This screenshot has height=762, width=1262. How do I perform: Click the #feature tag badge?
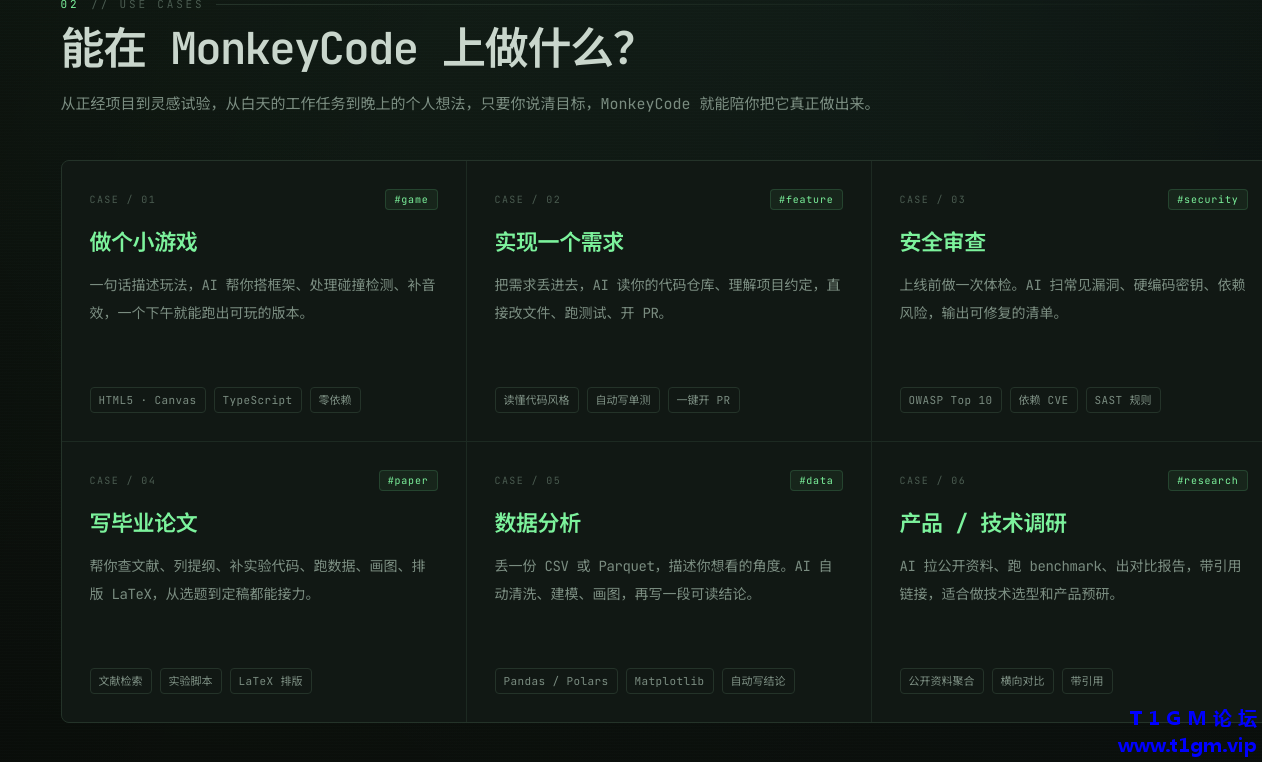(806, 200)
